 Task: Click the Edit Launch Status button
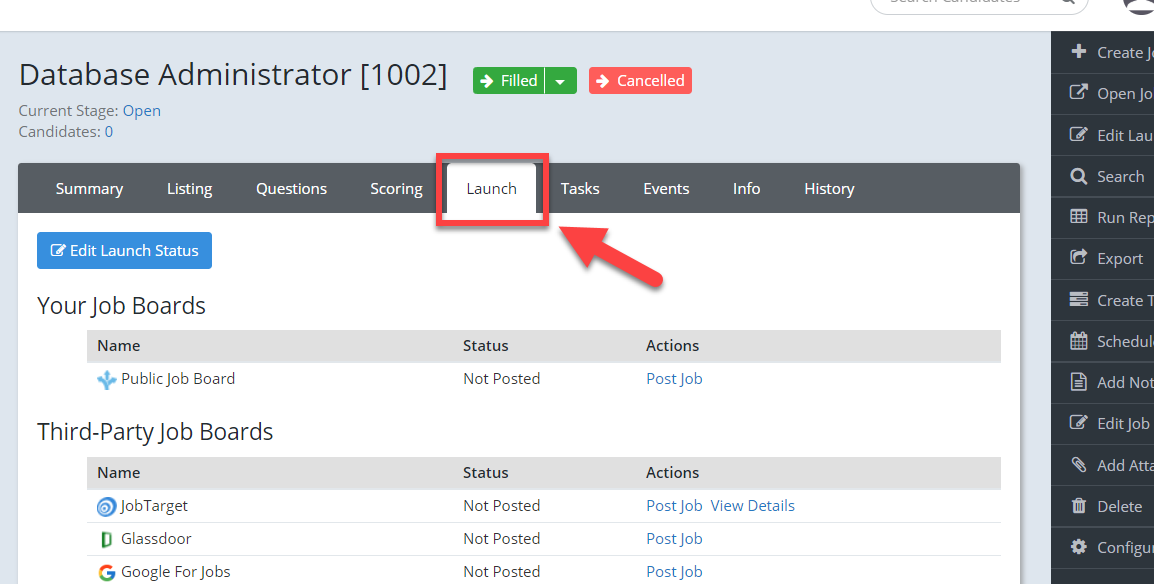(x=124, y=250)
